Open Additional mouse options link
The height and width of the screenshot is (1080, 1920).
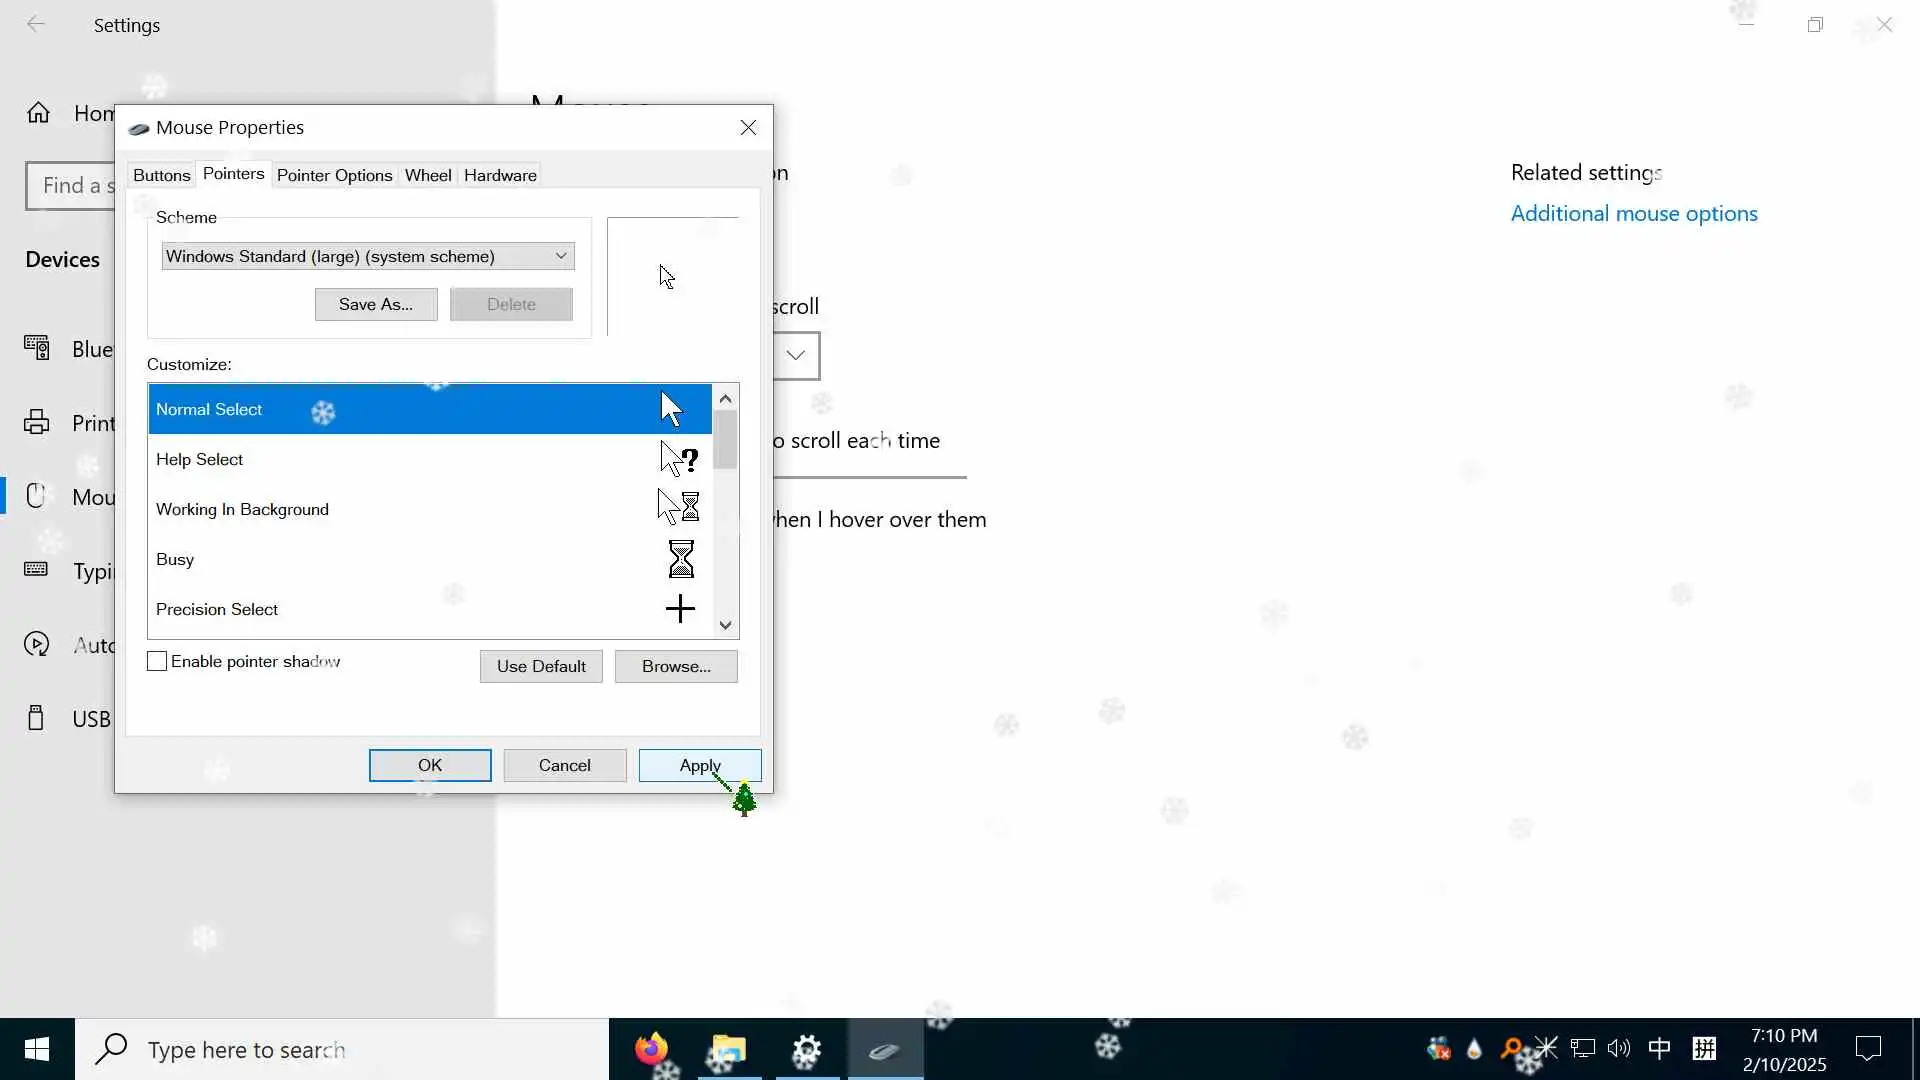tap(1633, 213)
